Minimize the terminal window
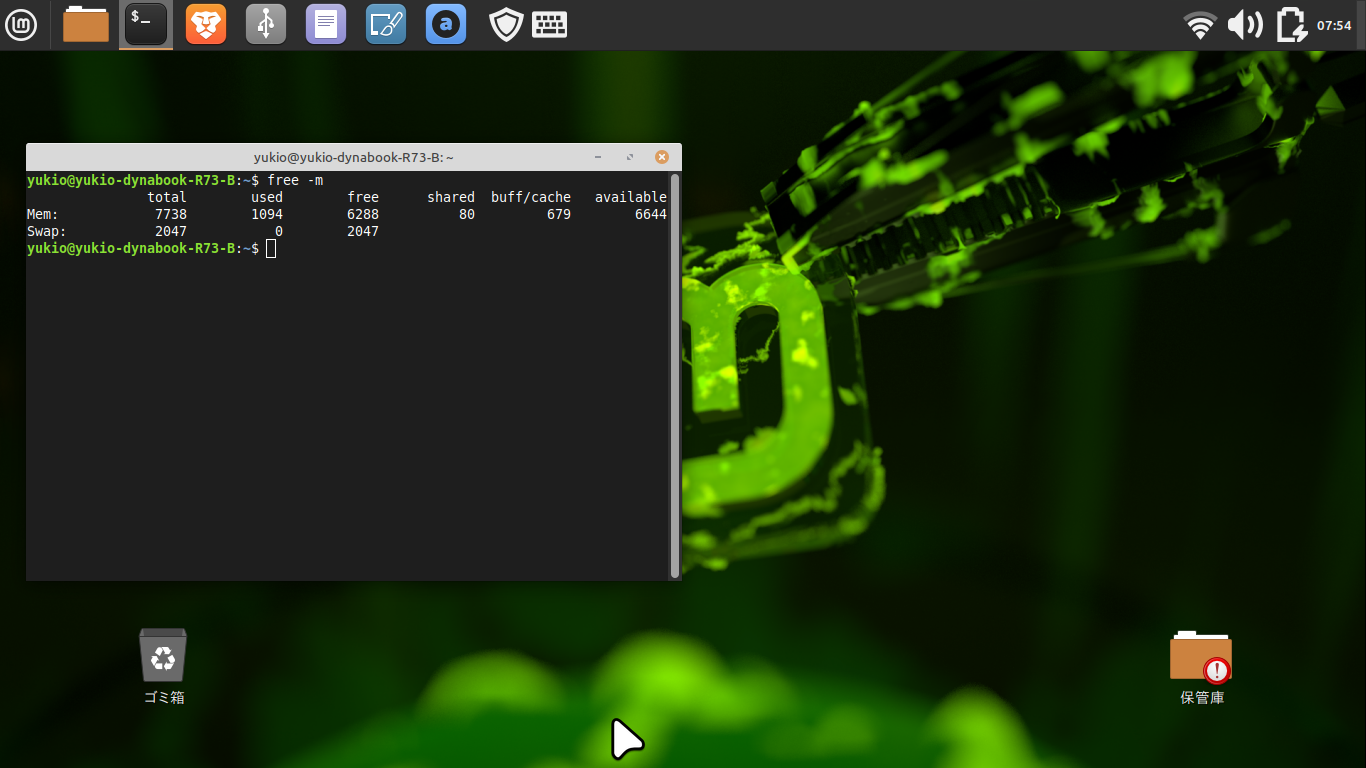1366x768 pixels. pyautogui.click(x=598, y=157)
